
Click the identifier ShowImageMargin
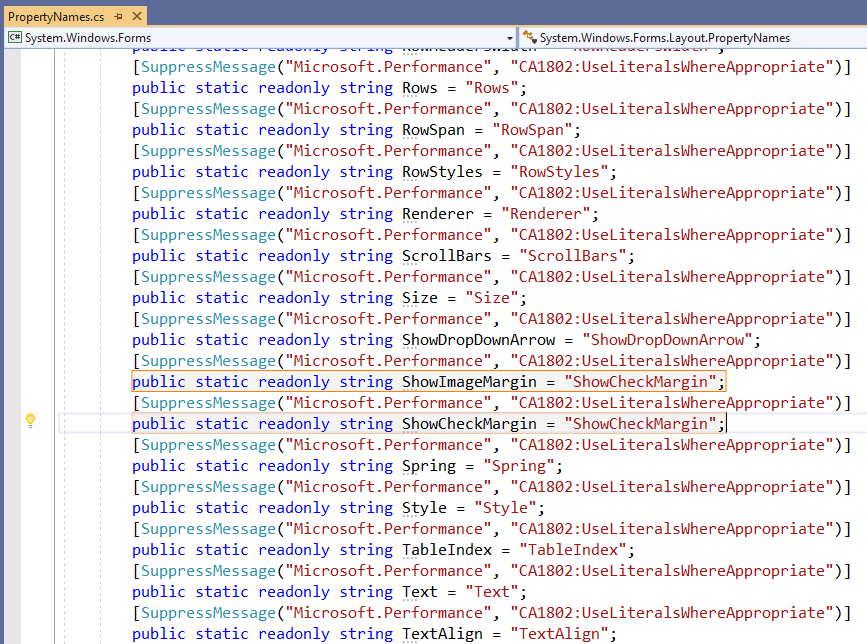(x=469, y=381)
